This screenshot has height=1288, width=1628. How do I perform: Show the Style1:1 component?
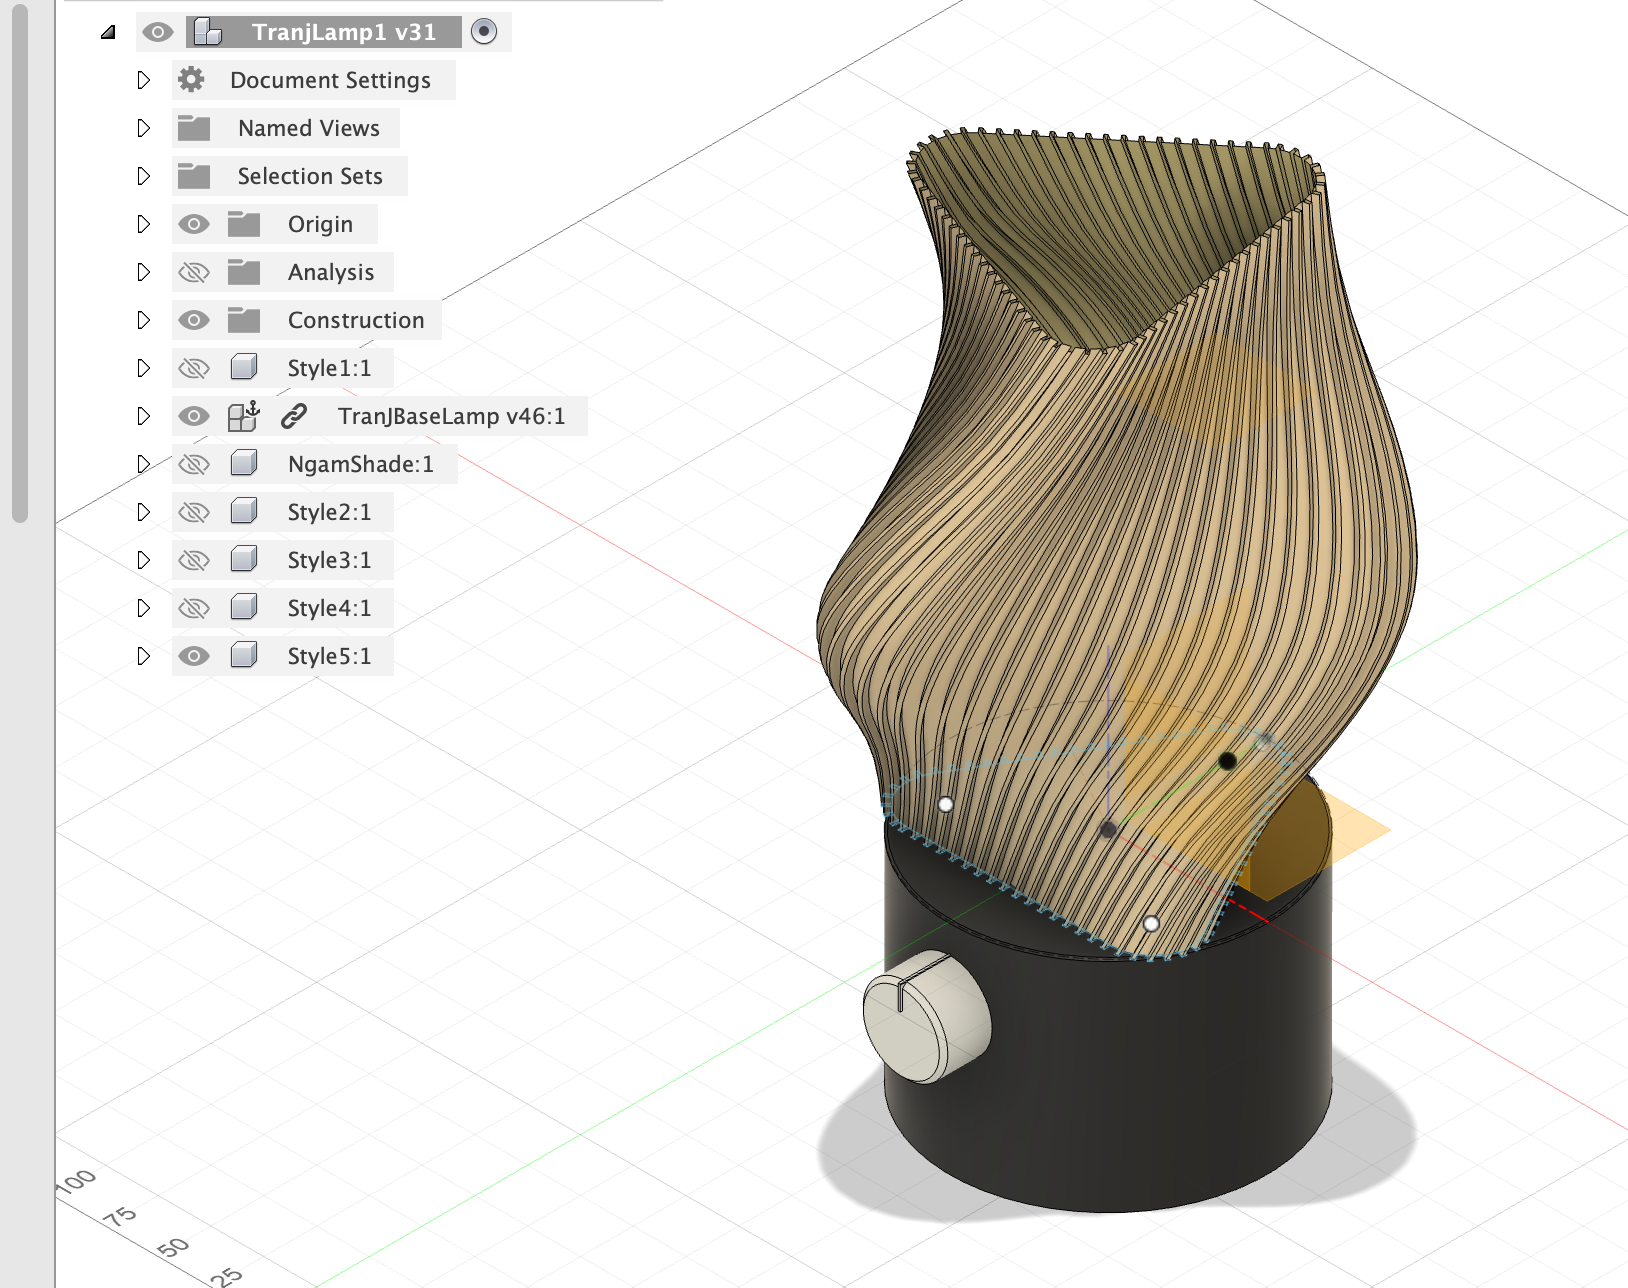pos(194,368)
